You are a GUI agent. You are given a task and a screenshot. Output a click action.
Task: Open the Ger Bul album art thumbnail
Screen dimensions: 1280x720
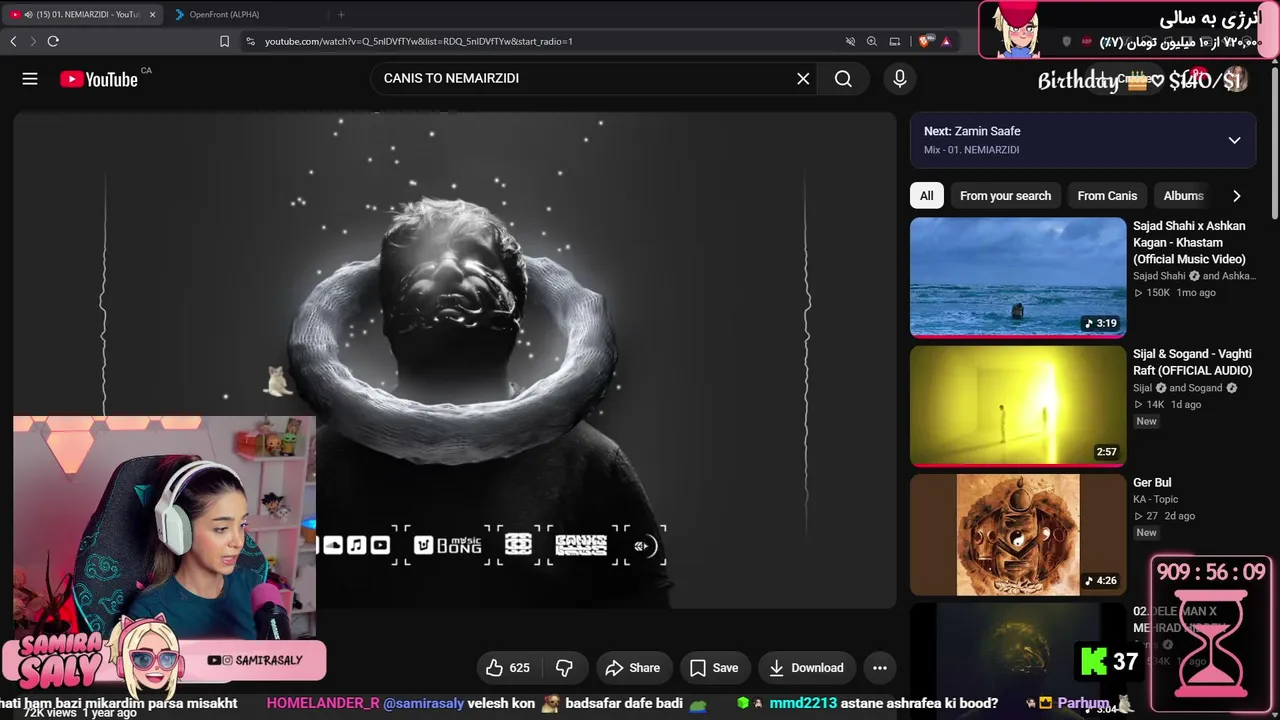point(1018,534)
